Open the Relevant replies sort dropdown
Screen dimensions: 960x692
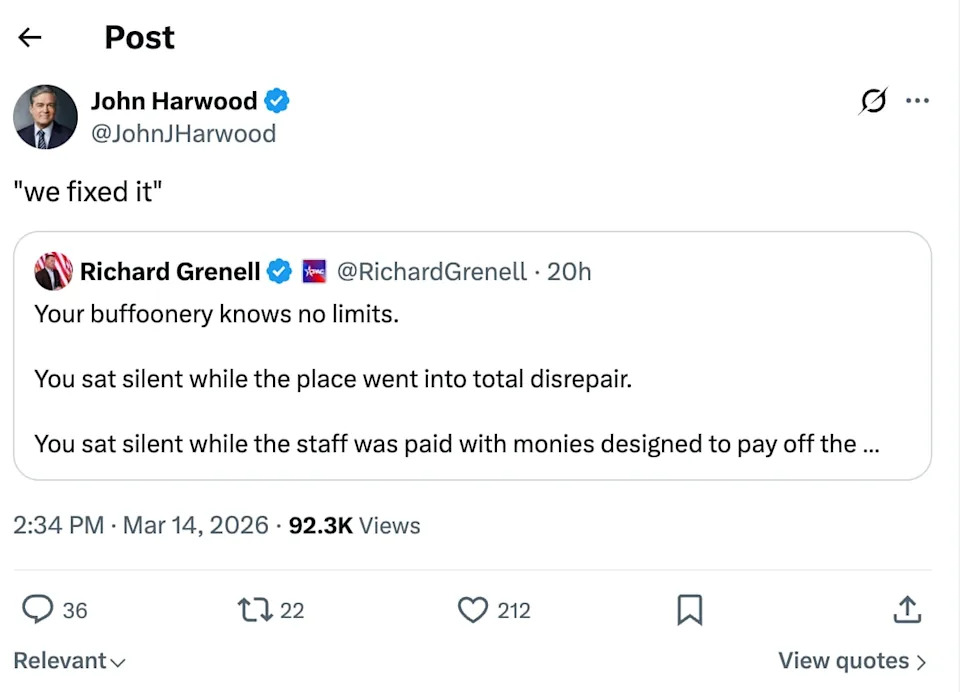[68, 660]
